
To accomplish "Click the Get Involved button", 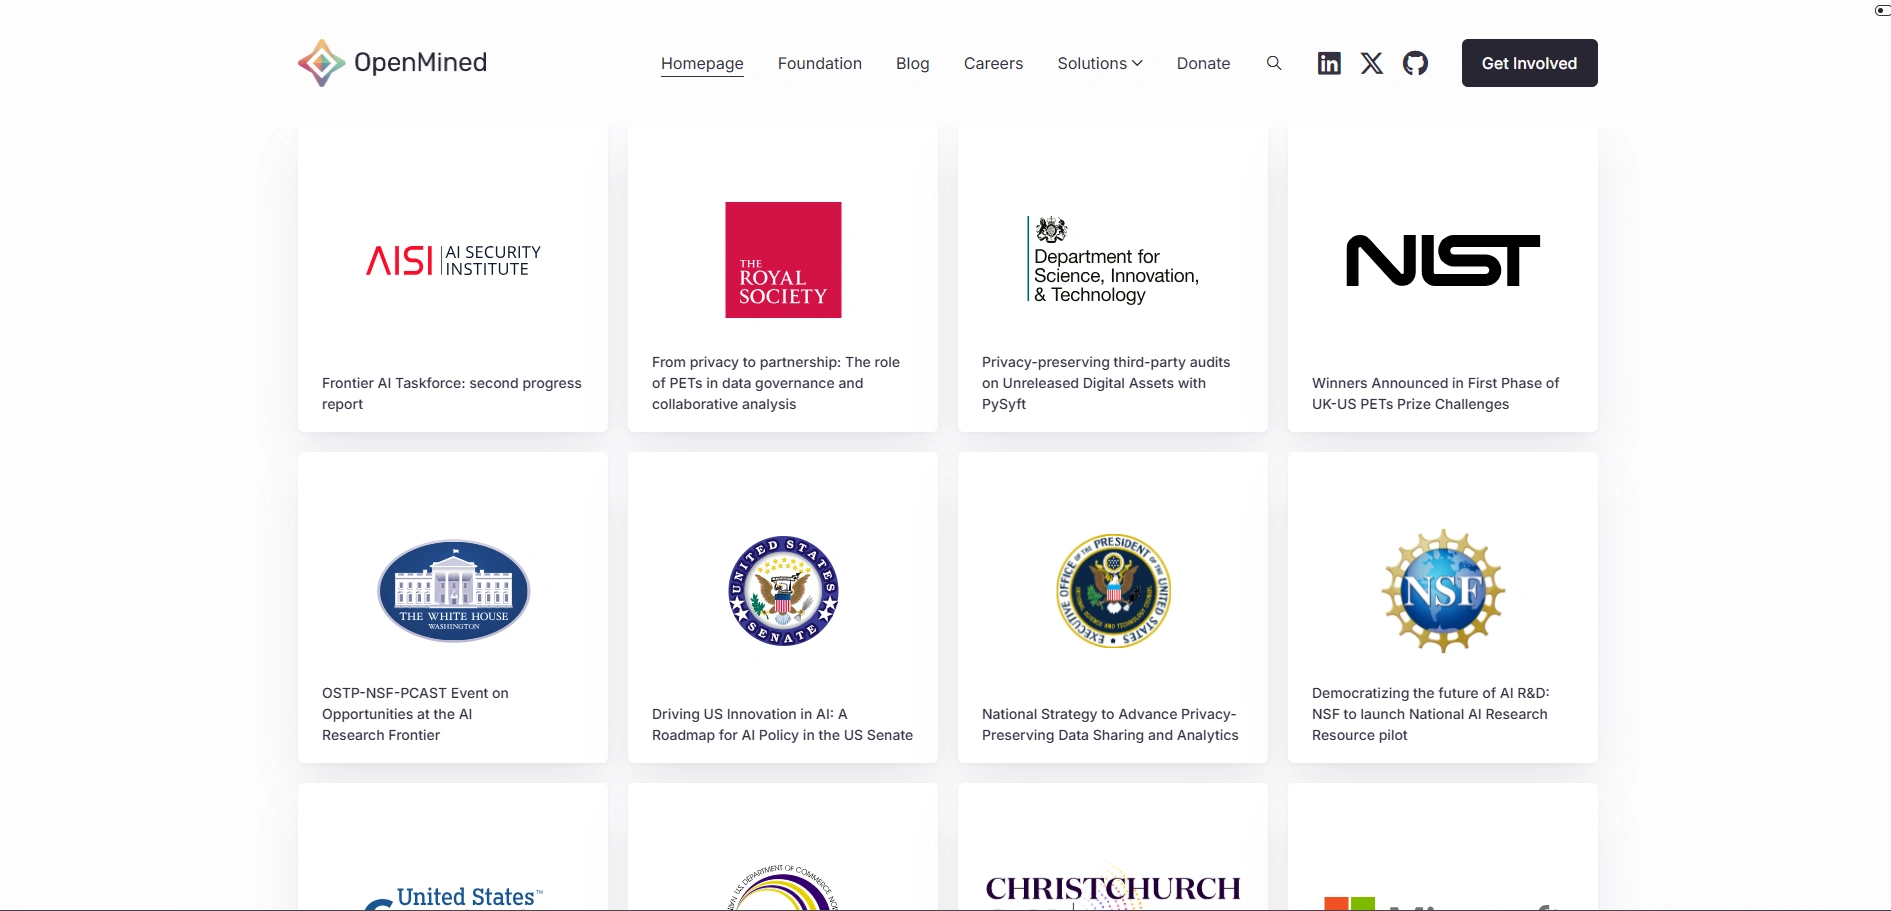I will tap(1529, 63).
